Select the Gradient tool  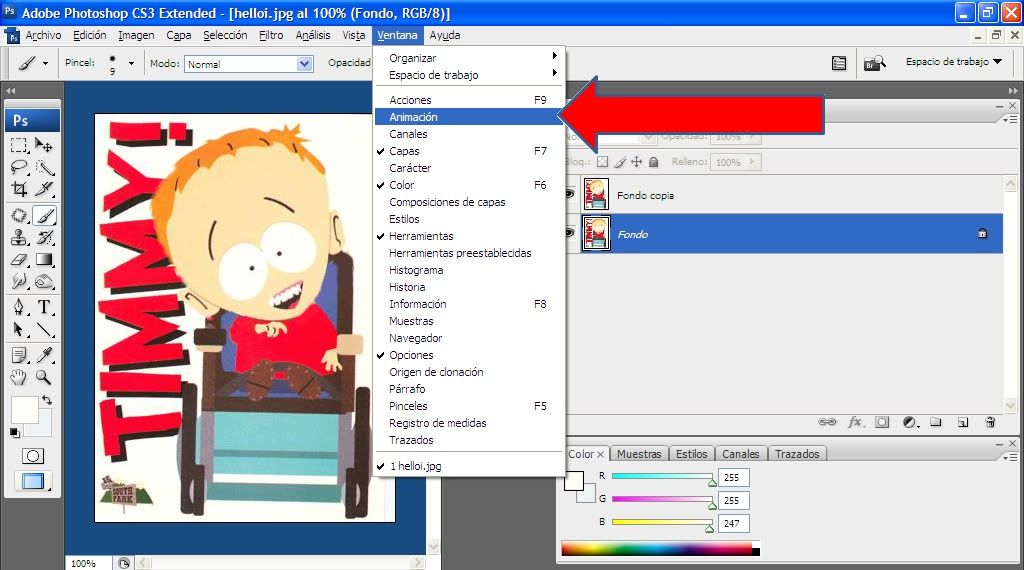click(x=44, y=260)
